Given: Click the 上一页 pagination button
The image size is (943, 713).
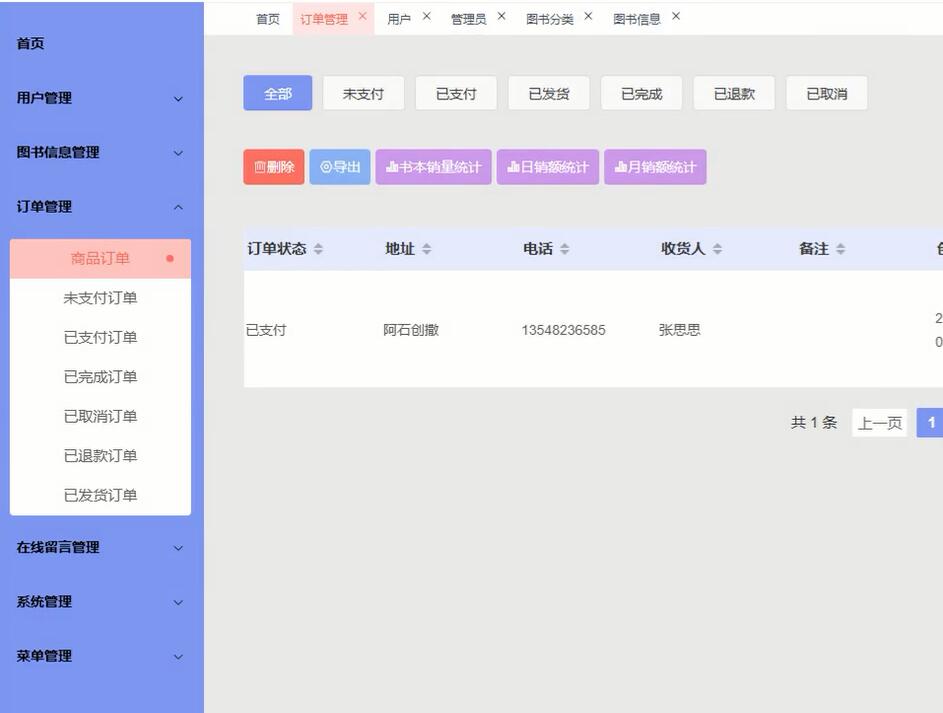Looking at the screenshot, I should [879, 420].
